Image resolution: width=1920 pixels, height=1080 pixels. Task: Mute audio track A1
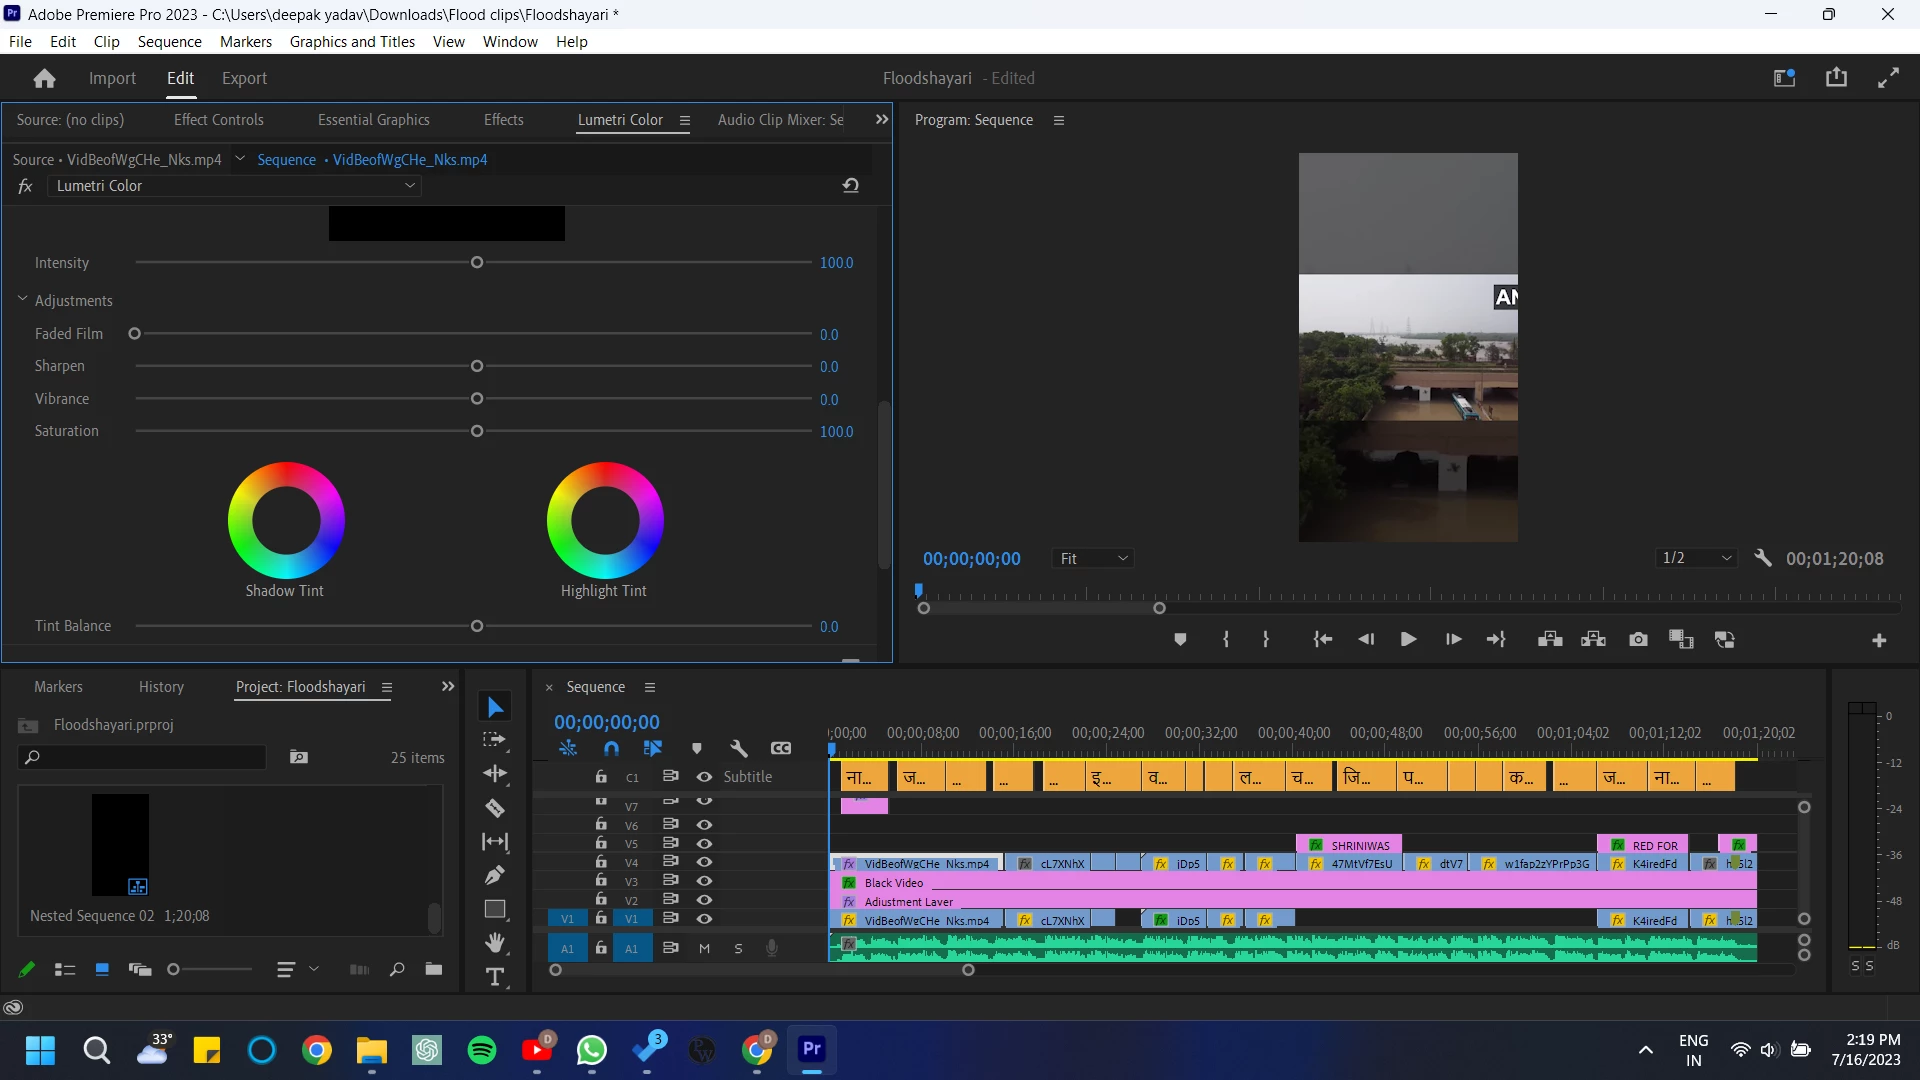click(704, 948)
